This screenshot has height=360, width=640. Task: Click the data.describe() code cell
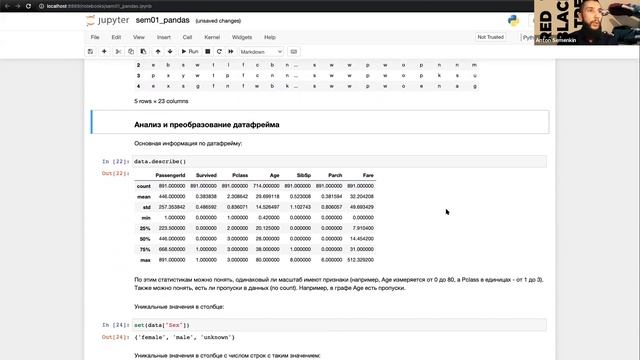pos(339,162)
